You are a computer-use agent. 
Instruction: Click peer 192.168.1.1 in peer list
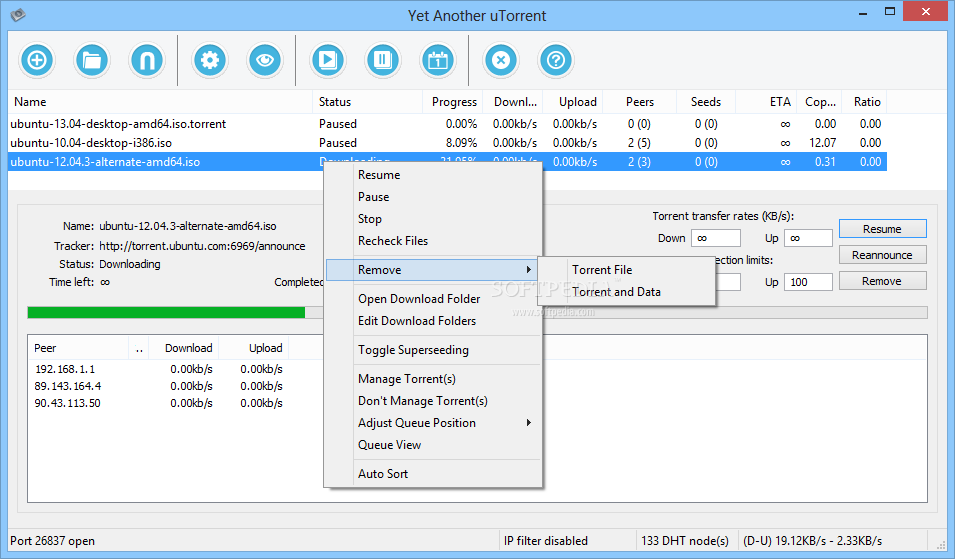(65, 369)
